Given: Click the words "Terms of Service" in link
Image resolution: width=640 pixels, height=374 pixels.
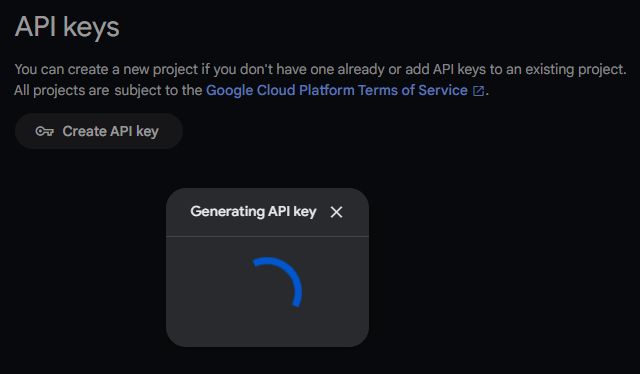Looking at the screenshot, I should [x=413, y=90].
